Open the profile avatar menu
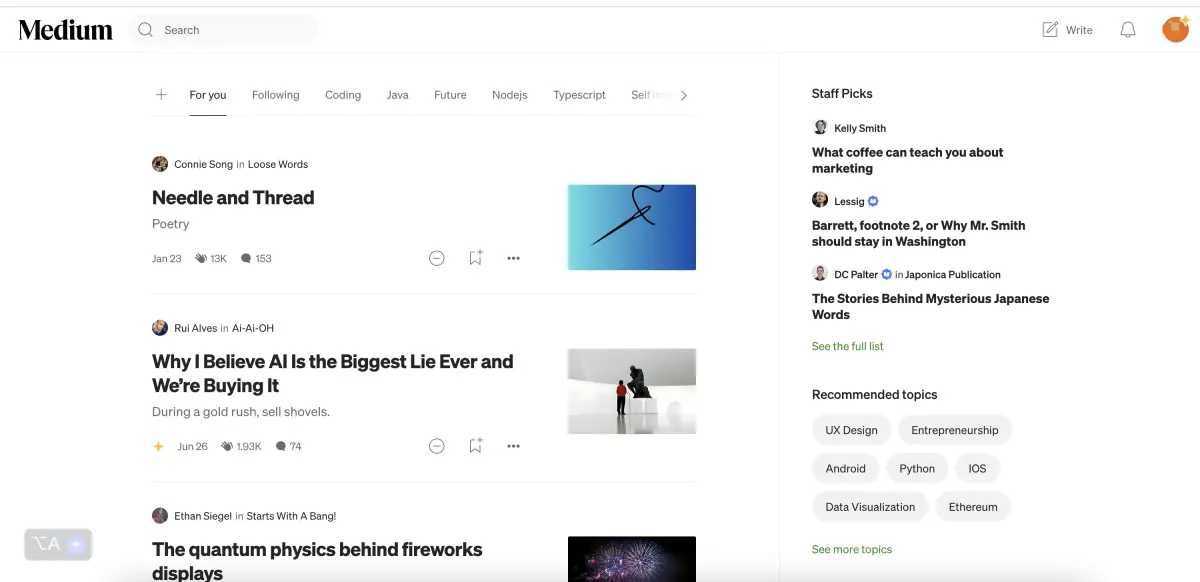The height and width of the screenshot is (582, 1200). (x=1175, y=29)
